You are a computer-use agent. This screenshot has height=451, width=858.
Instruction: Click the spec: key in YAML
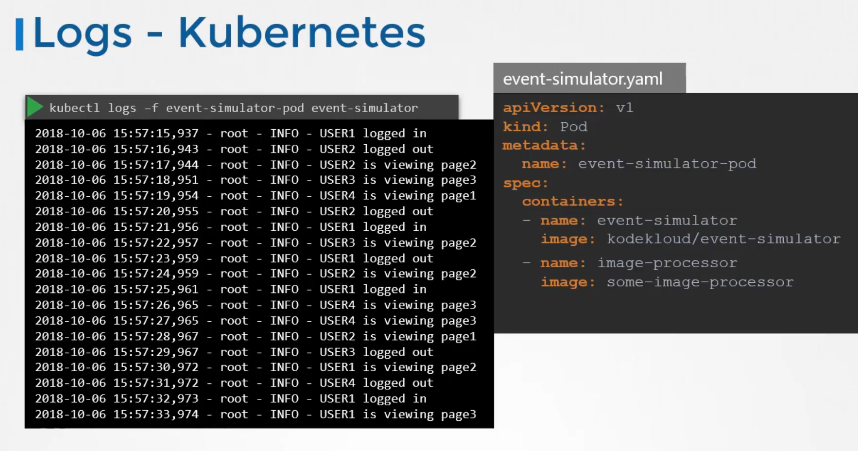pos(525,183)
